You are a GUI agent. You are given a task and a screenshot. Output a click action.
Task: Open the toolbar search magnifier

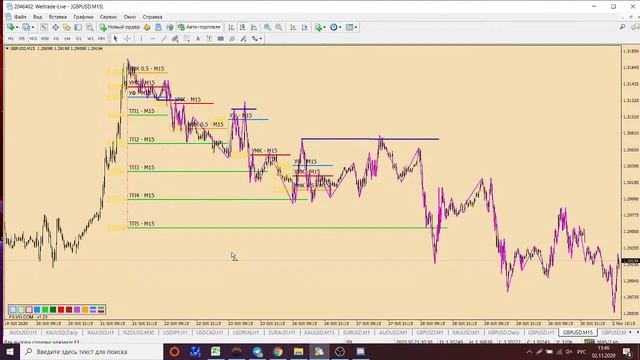click(x=622, y=27)
